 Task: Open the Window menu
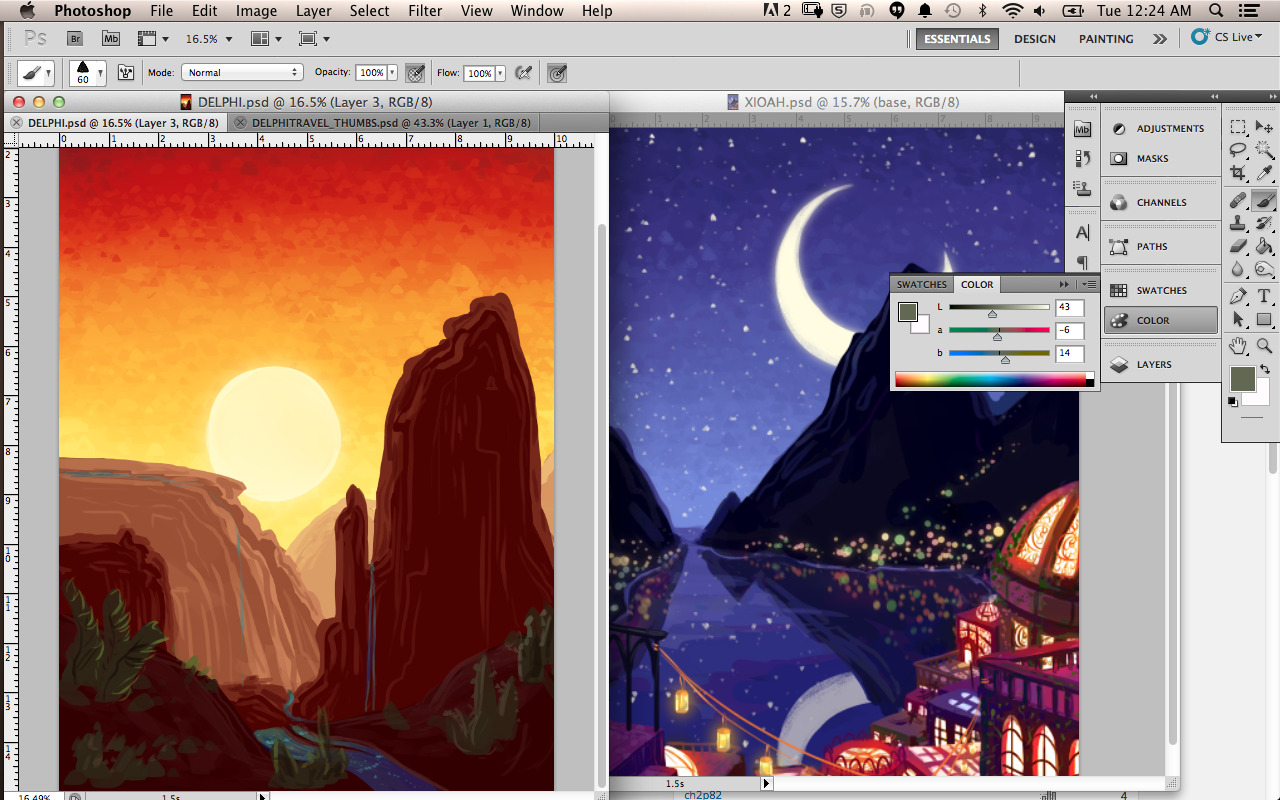pos(537,11)
